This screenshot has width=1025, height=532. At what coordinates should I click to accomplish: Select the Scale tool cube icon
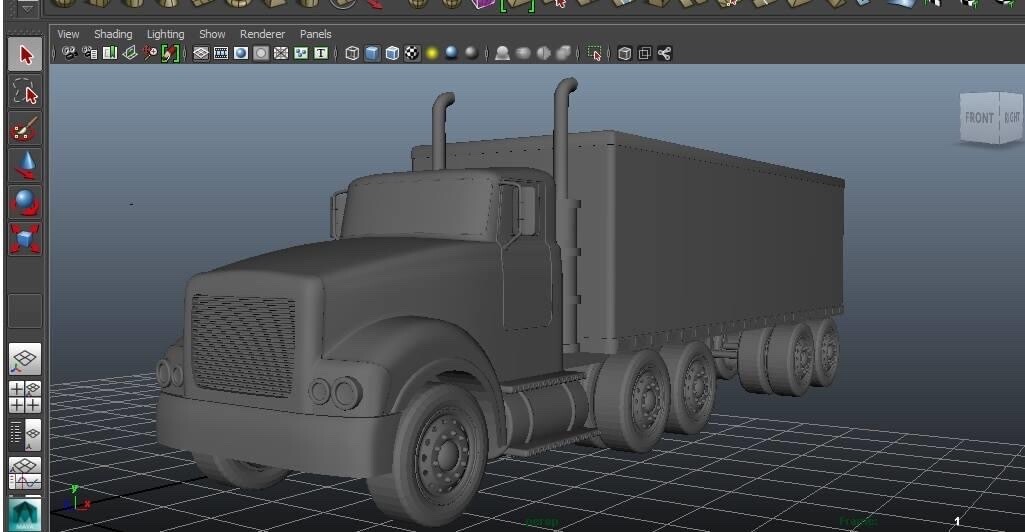click(x=25, y=238)
